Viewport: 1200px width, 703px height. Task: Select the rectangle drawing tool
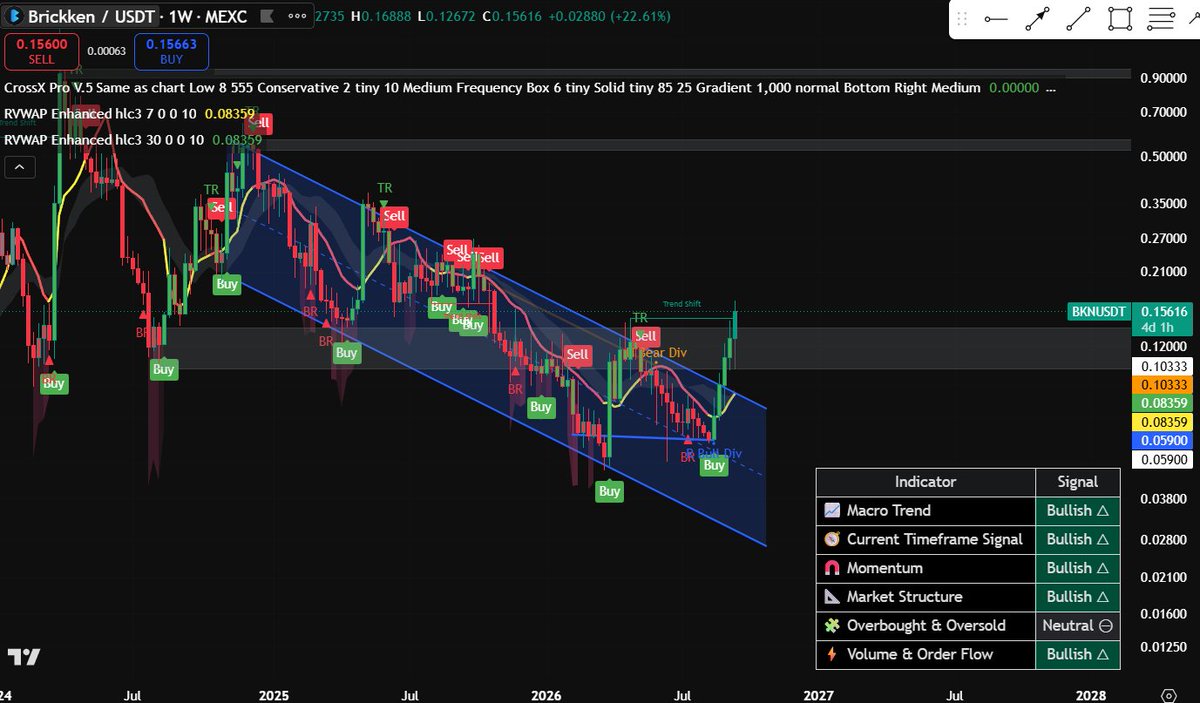(x=1120, y=19)
